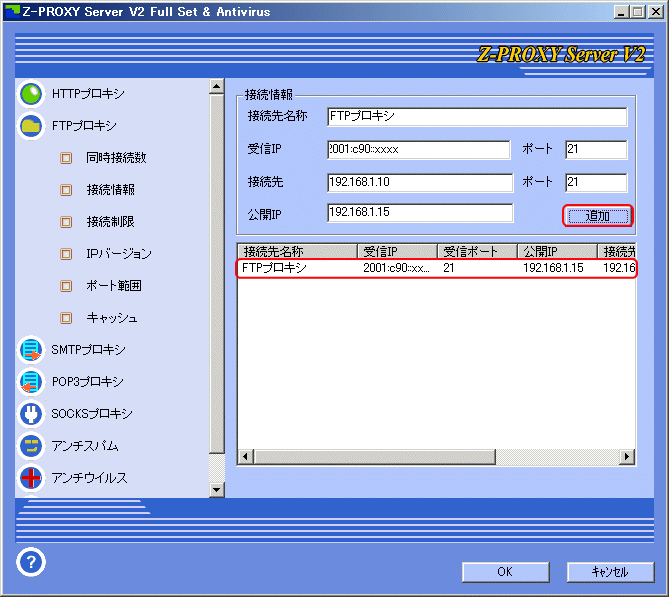Click the port field next to 接続先
The height and width of the screenshot is (597, 669).
(x=596, y=182)
